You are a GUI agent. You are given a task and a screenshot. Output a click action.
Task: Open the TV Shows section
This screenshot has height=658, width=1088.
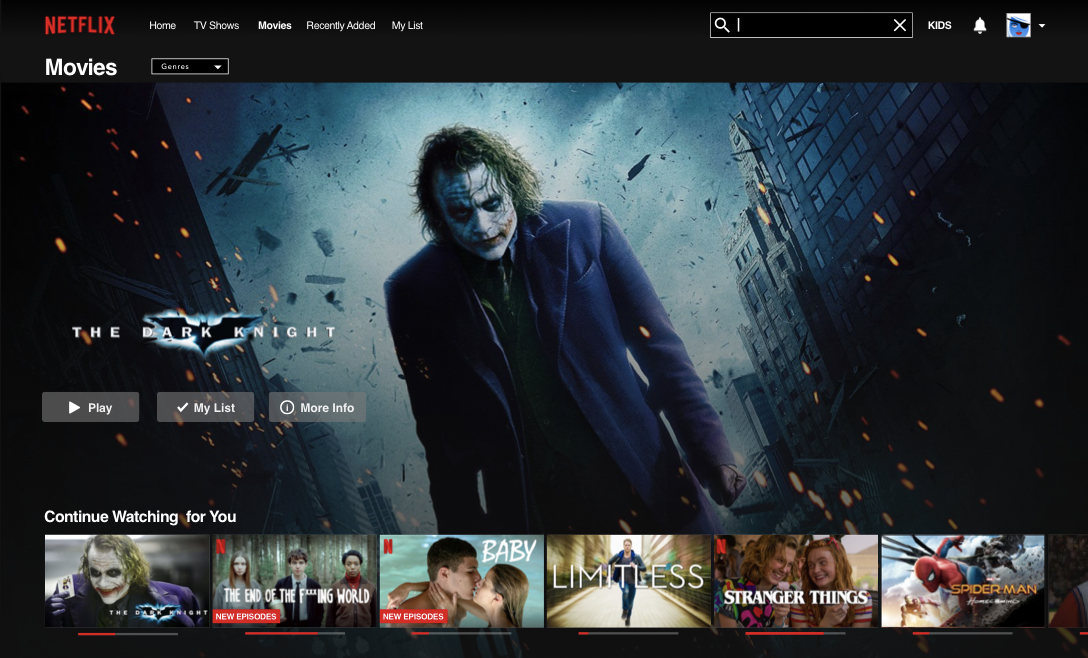click(216, 26)
